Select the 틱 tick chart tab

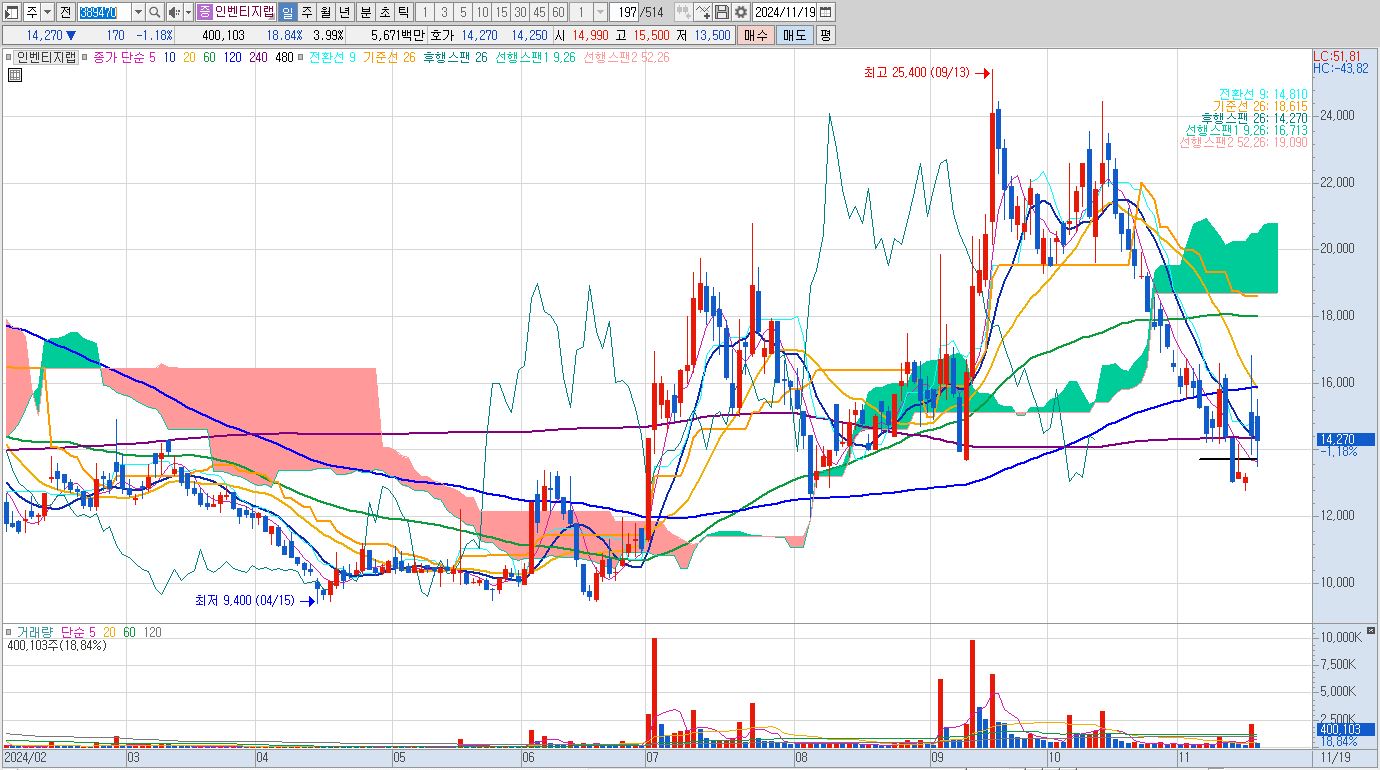click(403, 12)
